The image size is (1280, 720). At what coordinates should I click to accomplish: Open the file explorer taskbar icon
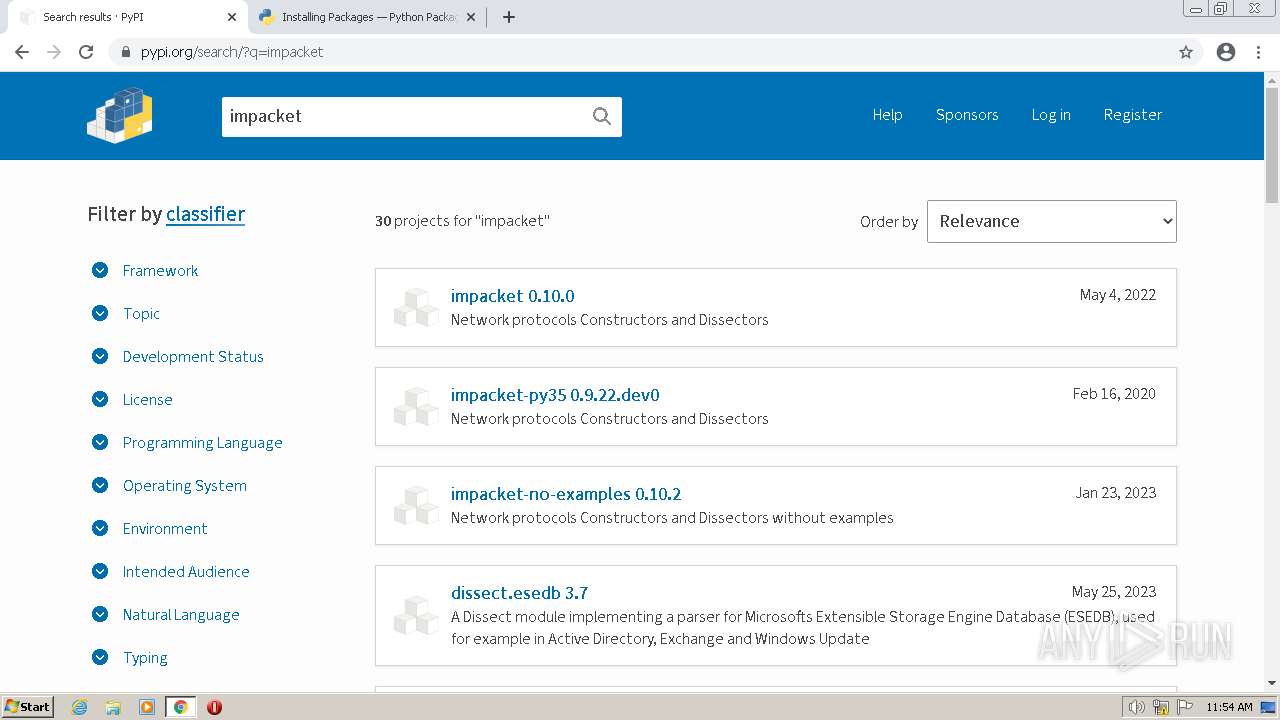pyautogui.click(x=113, y=707)
